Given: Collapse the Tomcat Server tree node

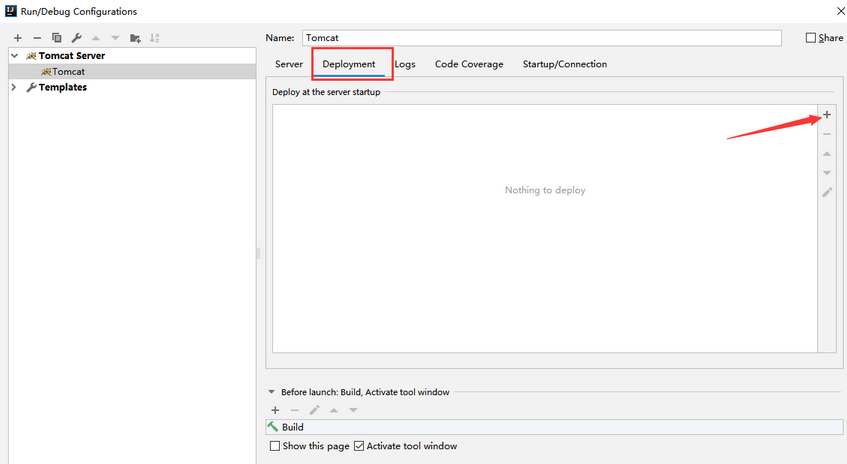Looking at the screenshot, I should (15, 56).
